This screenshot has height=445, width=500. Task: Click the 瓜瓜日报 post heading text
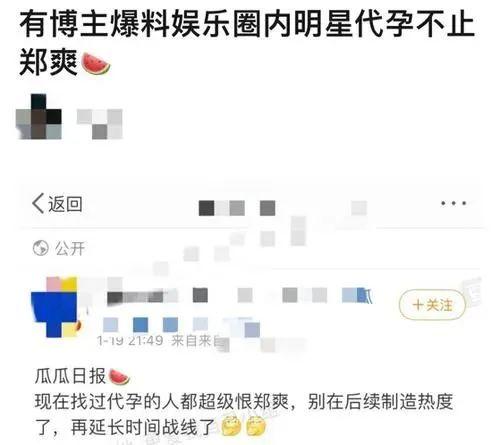70,376
